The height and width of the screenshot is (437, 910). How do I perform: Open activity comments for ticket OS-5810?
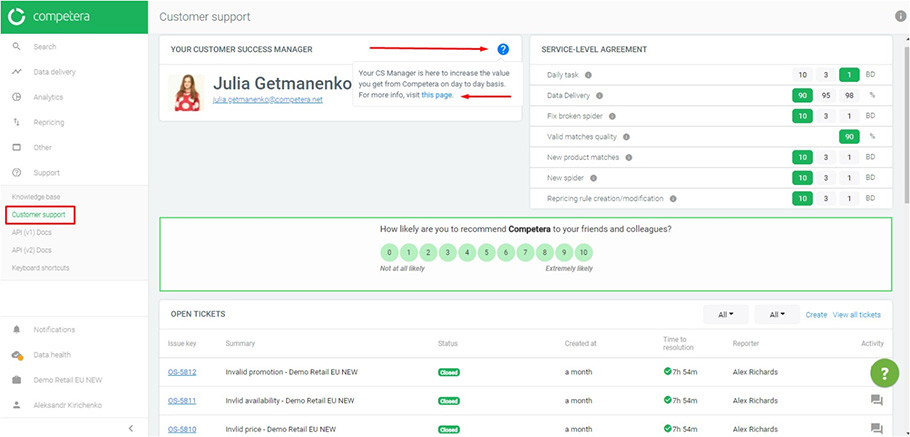[876, 429]
